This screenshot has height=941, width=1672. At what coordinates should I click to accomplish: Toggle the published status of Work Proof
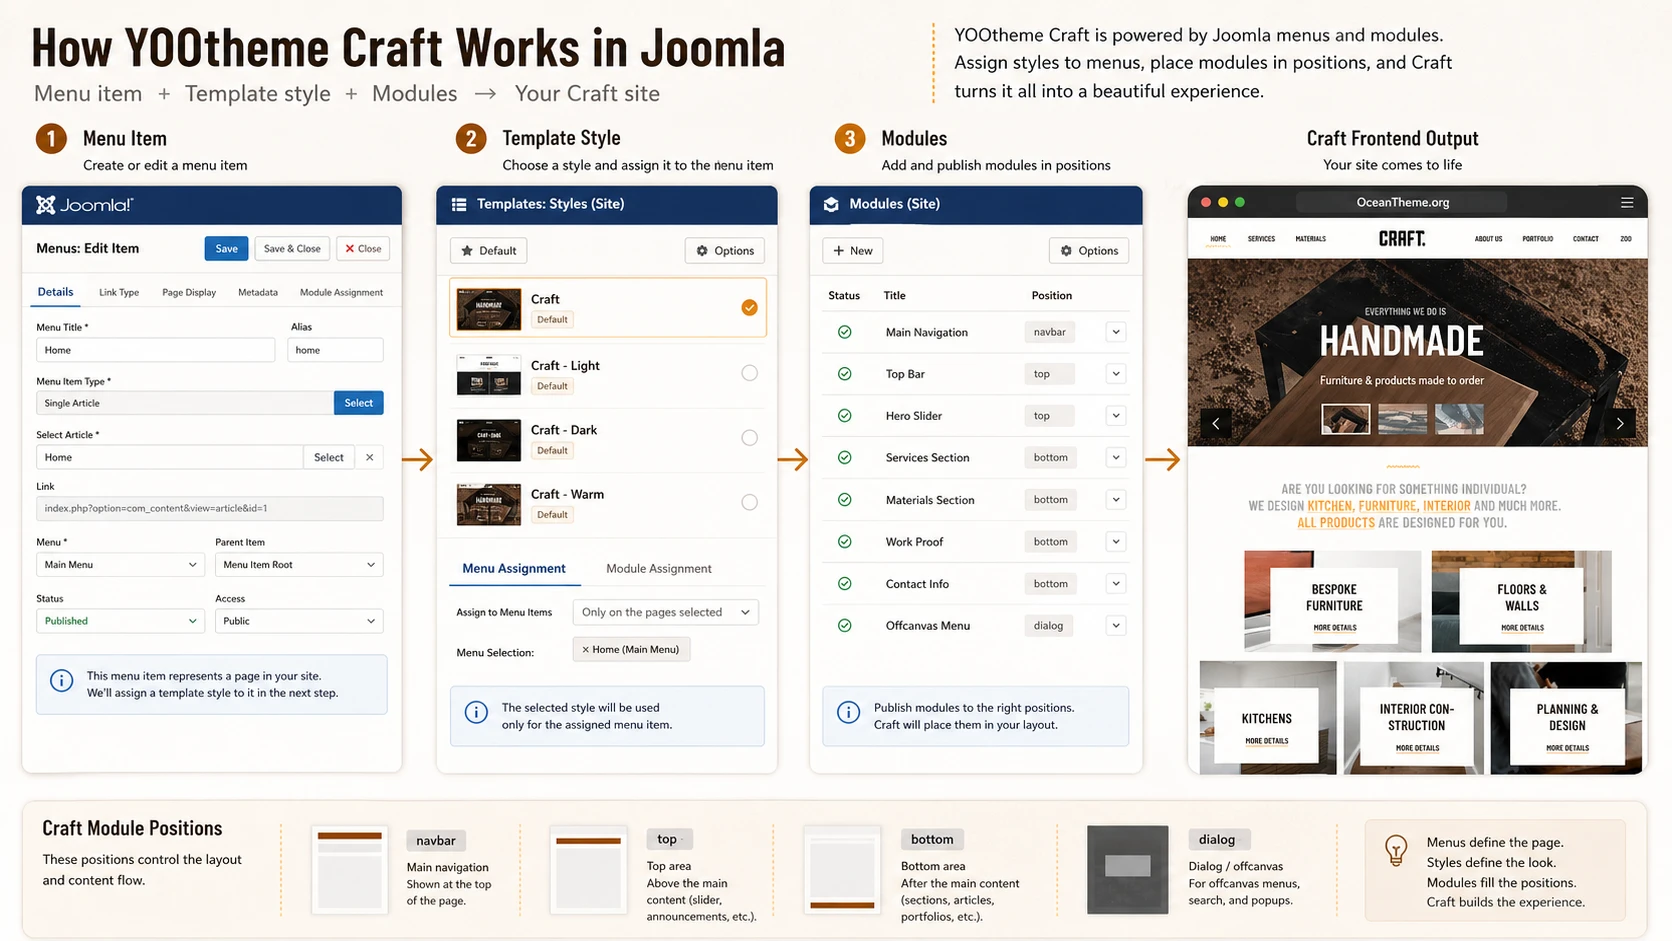tap(845, 542)
